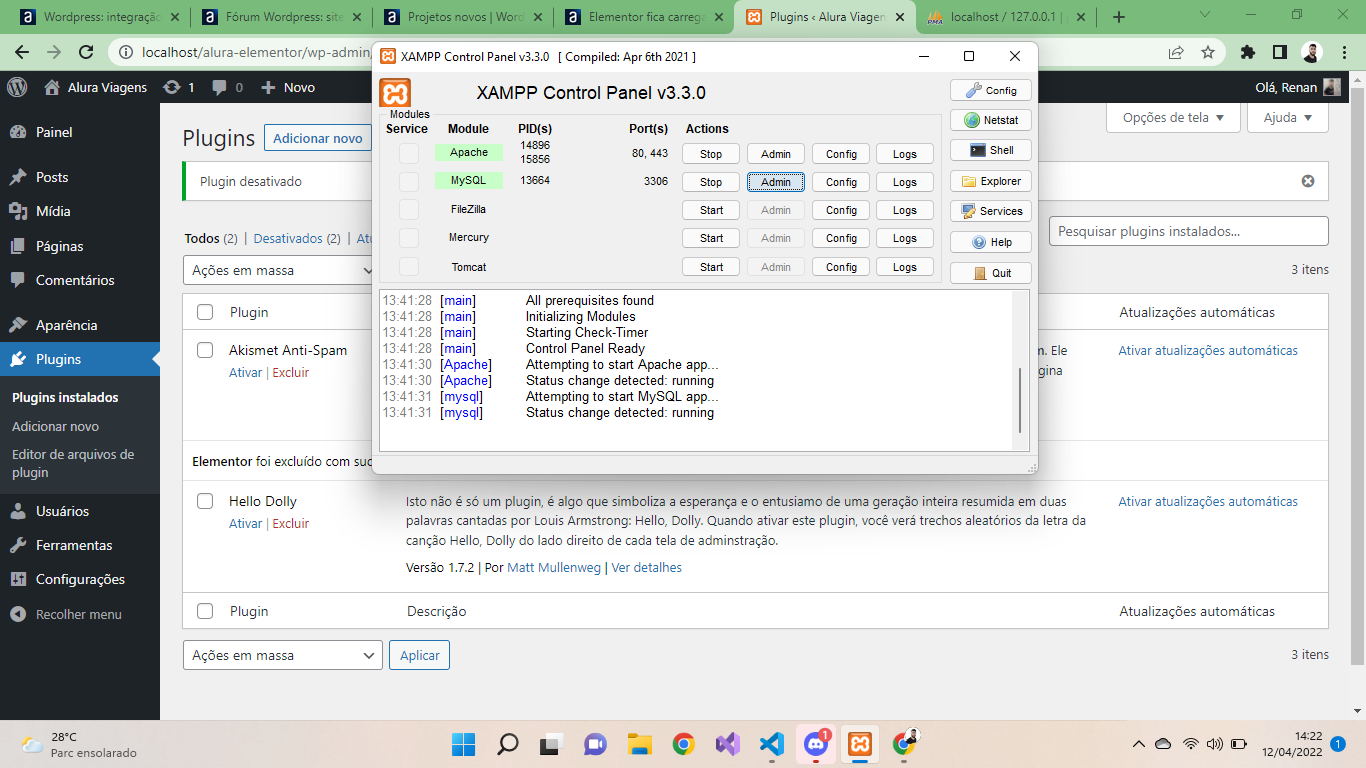Screen dimensions: 1366x768
Task: Open the WordPress logo menu
Action: [17, 87]
